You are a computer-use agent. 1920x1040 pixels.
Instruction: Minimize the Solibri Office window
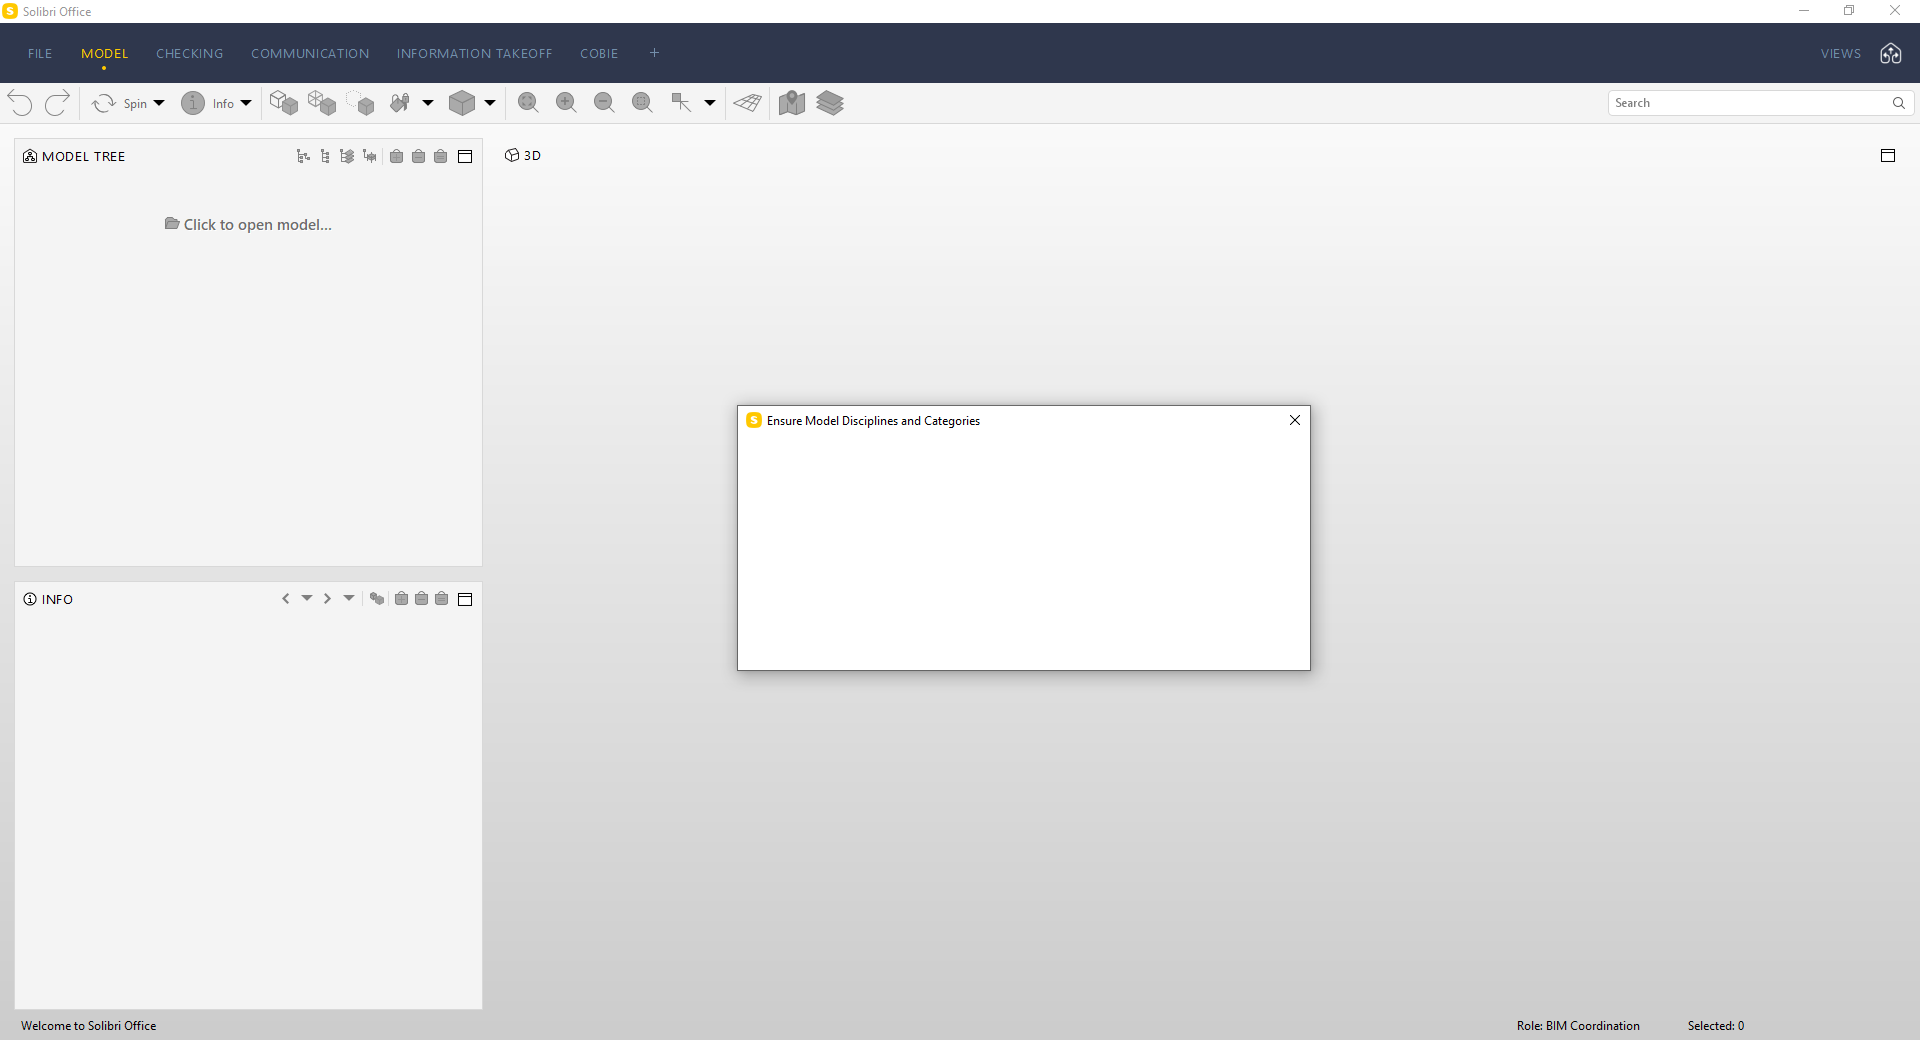tap(1804, 11)
